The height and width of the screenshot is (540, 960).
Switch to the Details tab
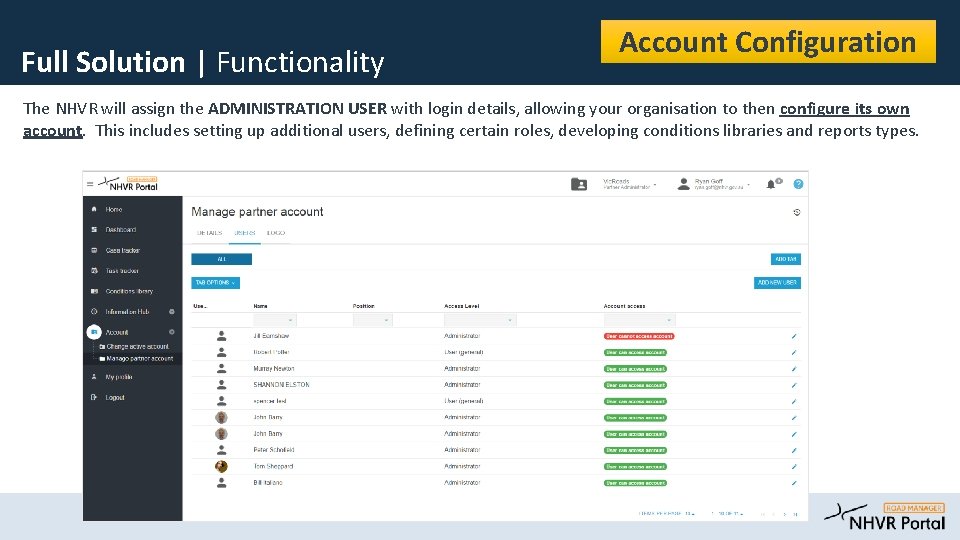(x=209, y=233)
